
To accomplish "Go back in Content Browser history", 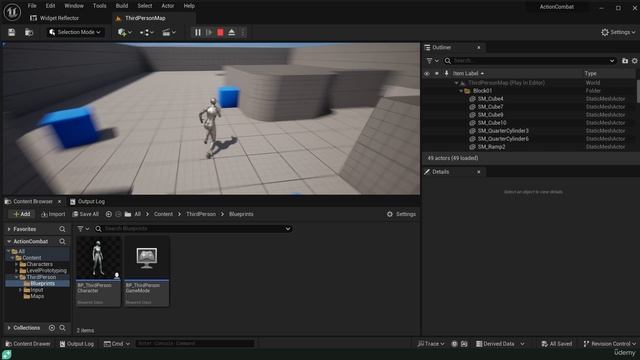I will [x=109, y=214].
